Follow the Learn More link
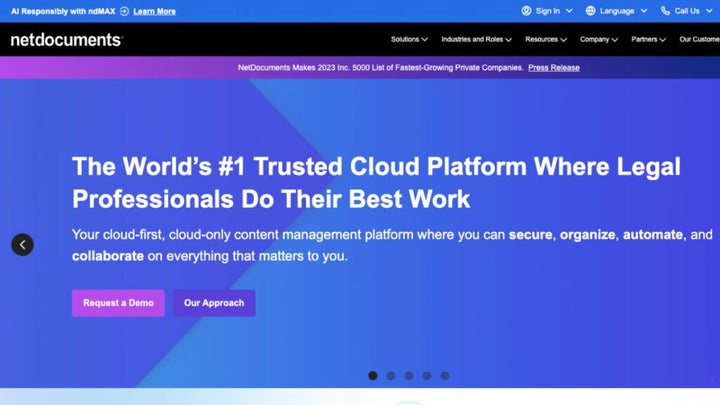The width and height of the screenshot is (720, 405). tap(154, 11)
